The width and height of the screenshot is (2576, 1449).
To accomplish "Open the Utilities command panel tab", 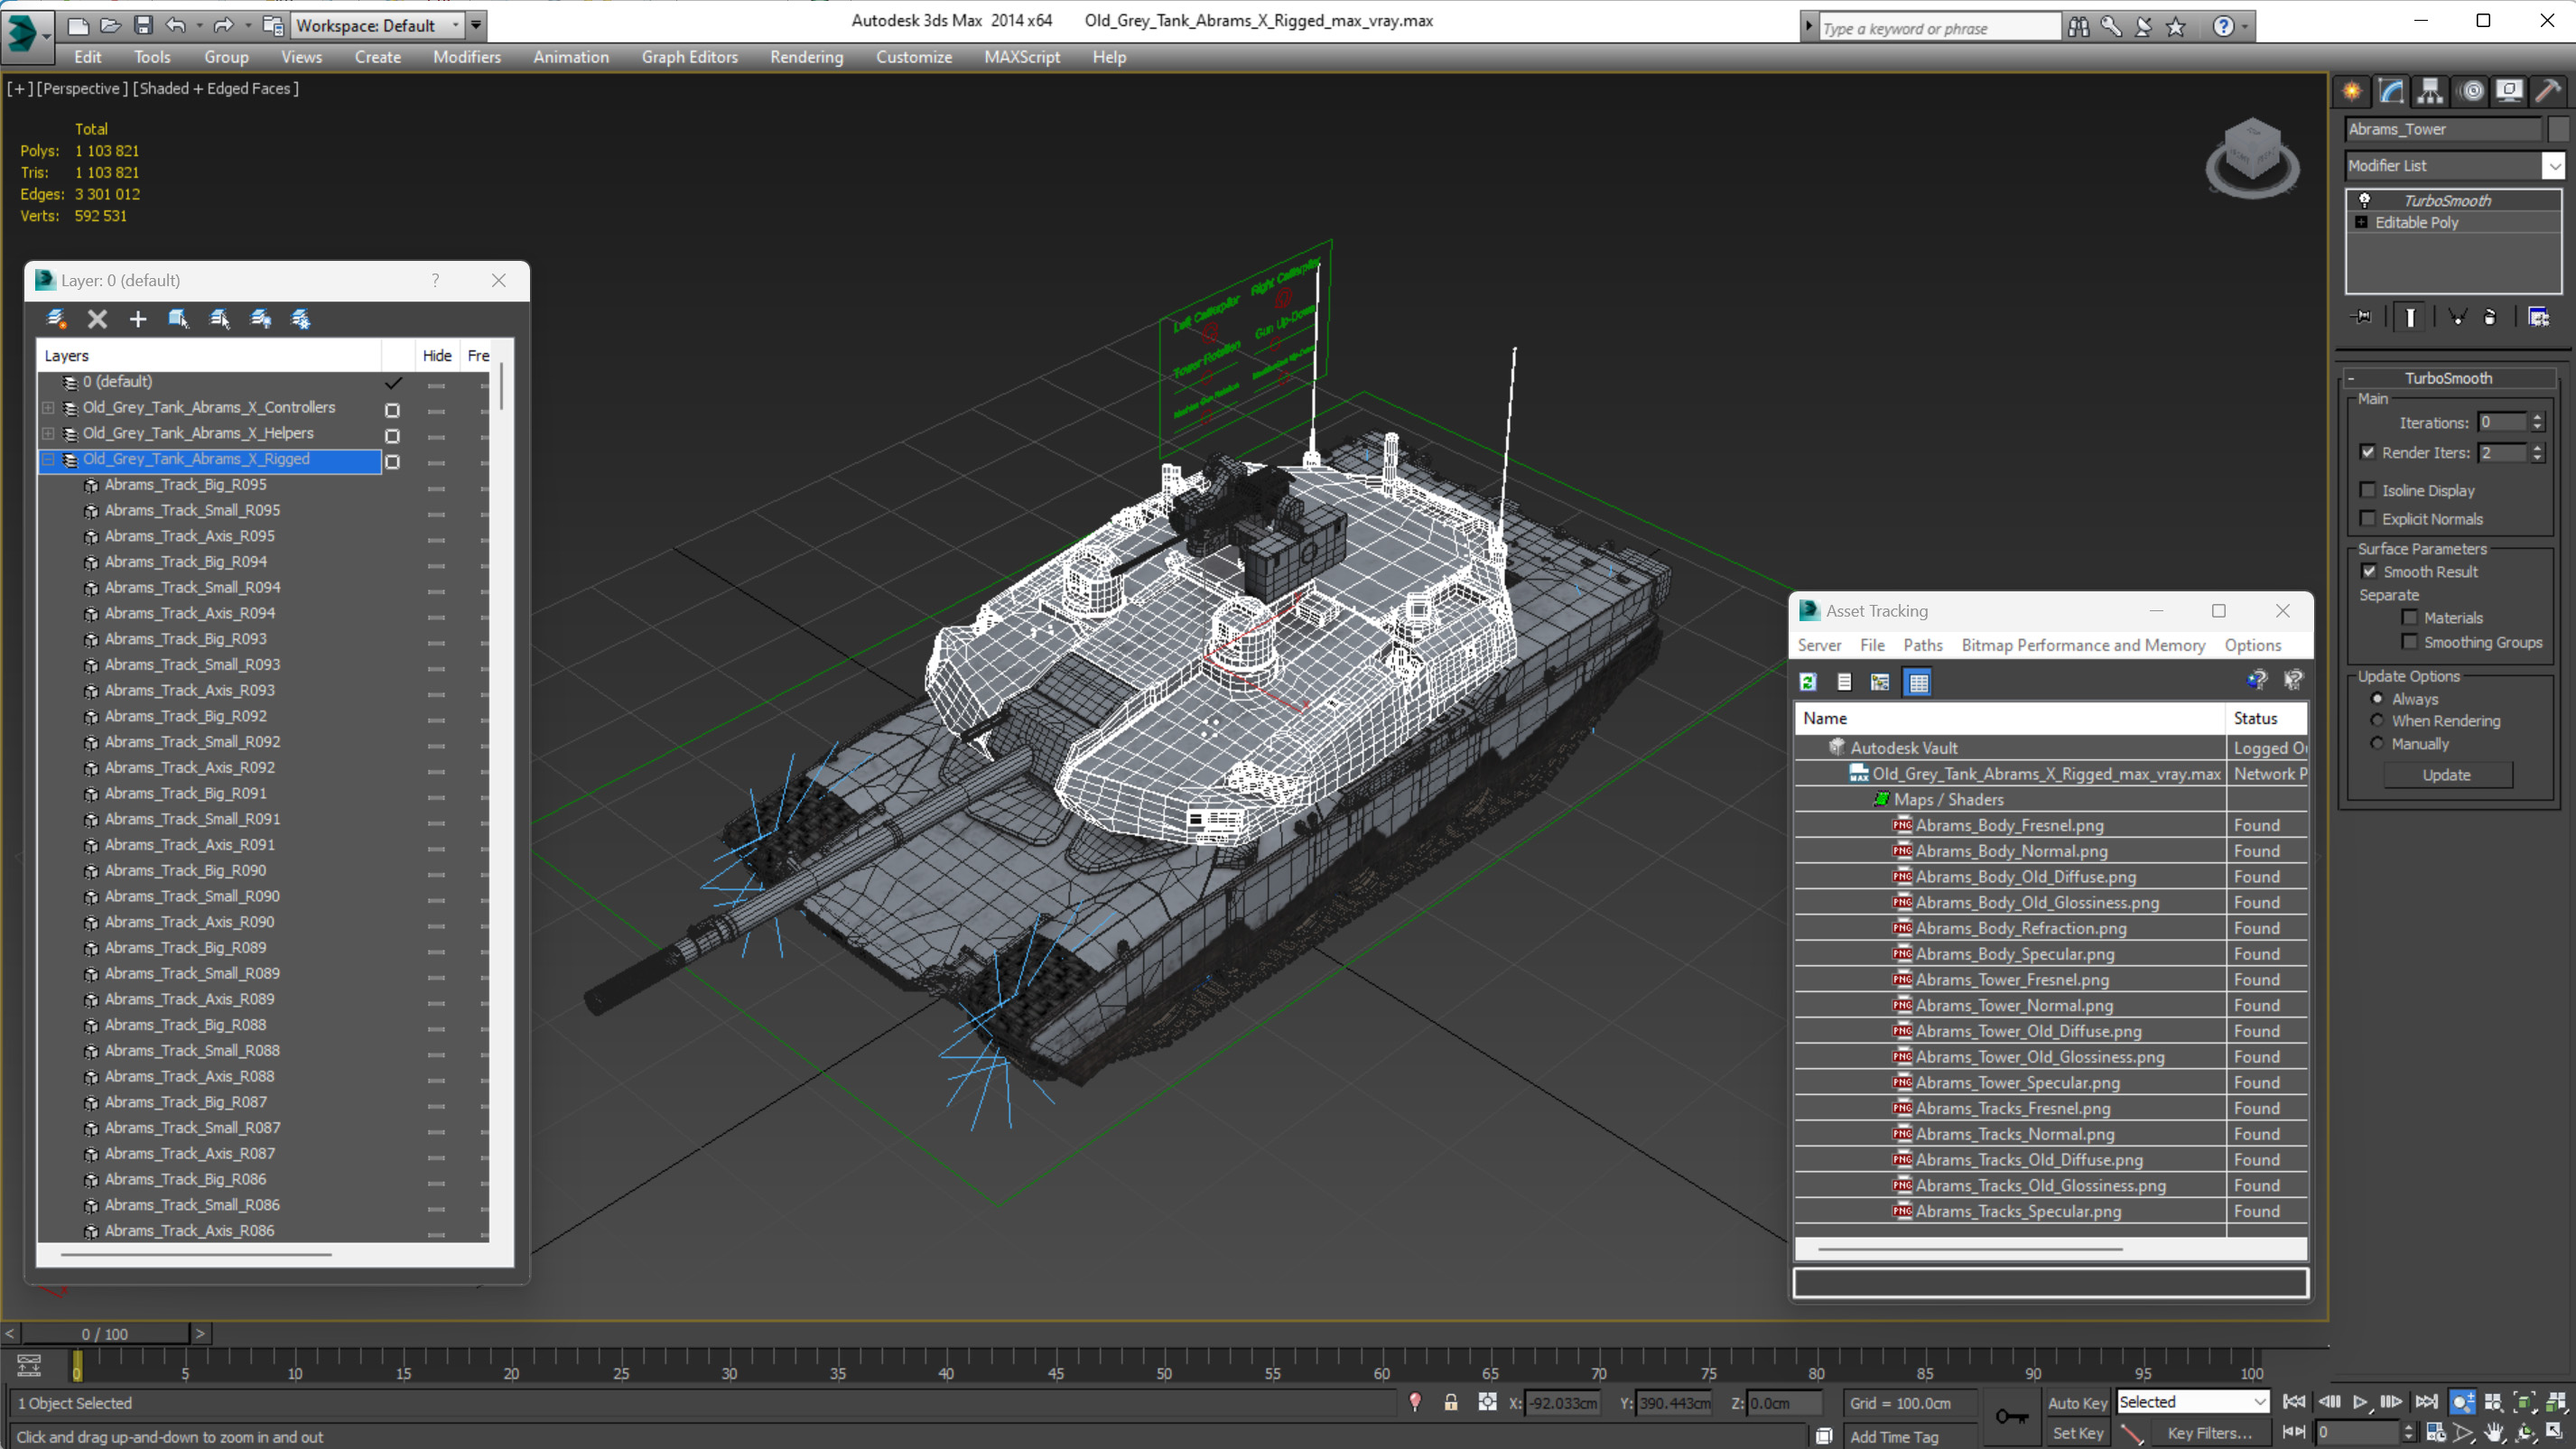I will pos(2548,91).
